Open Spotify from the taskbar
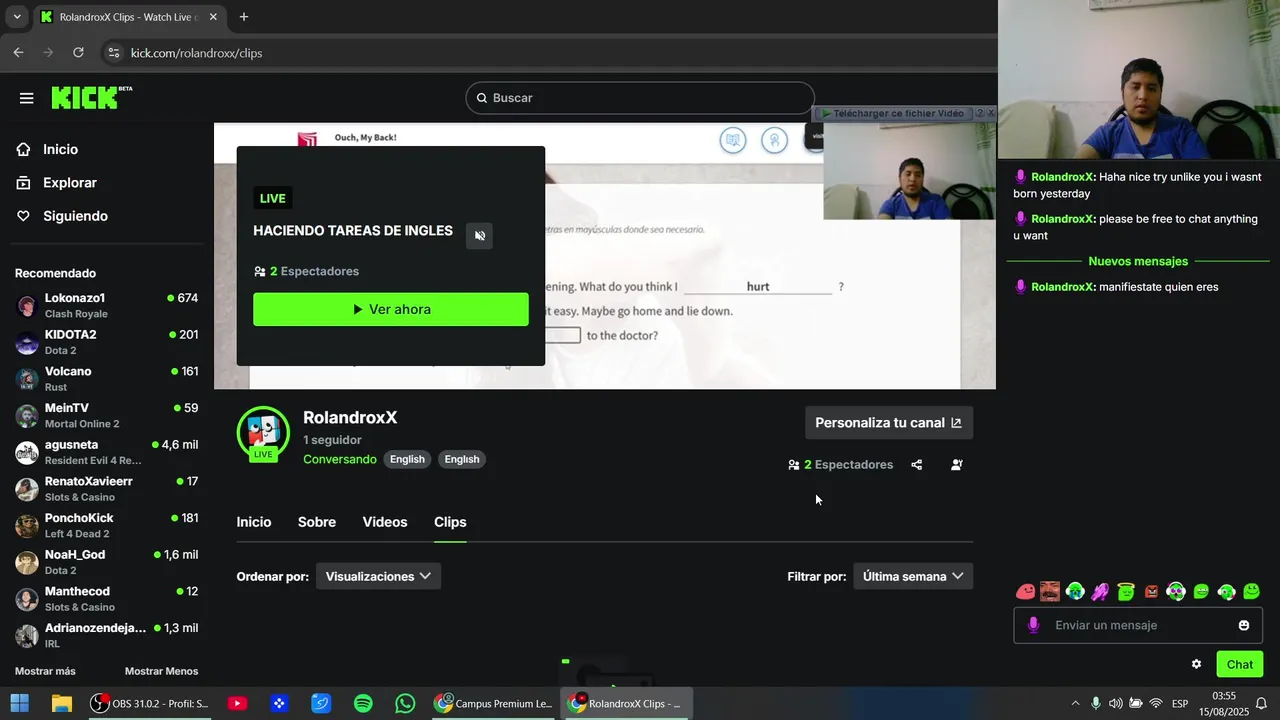 click(363, 704)
